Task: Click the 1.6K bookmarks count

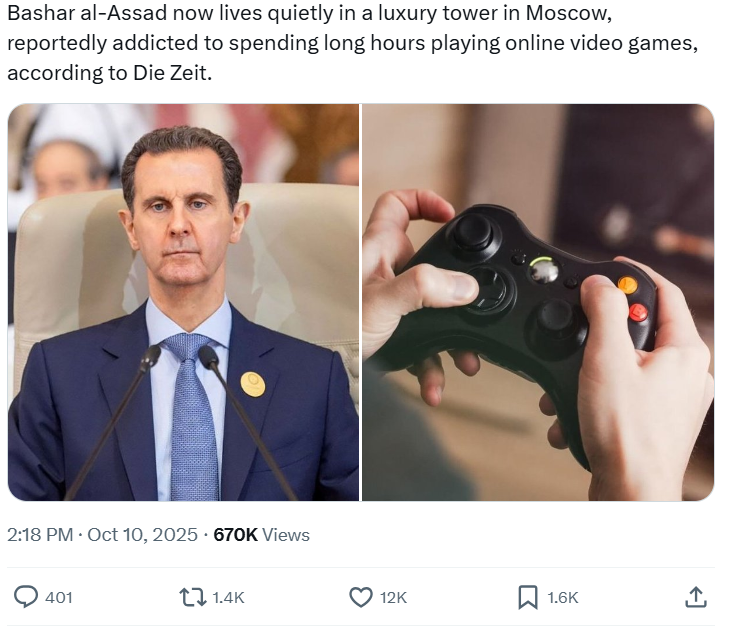Action: (562, 598)
